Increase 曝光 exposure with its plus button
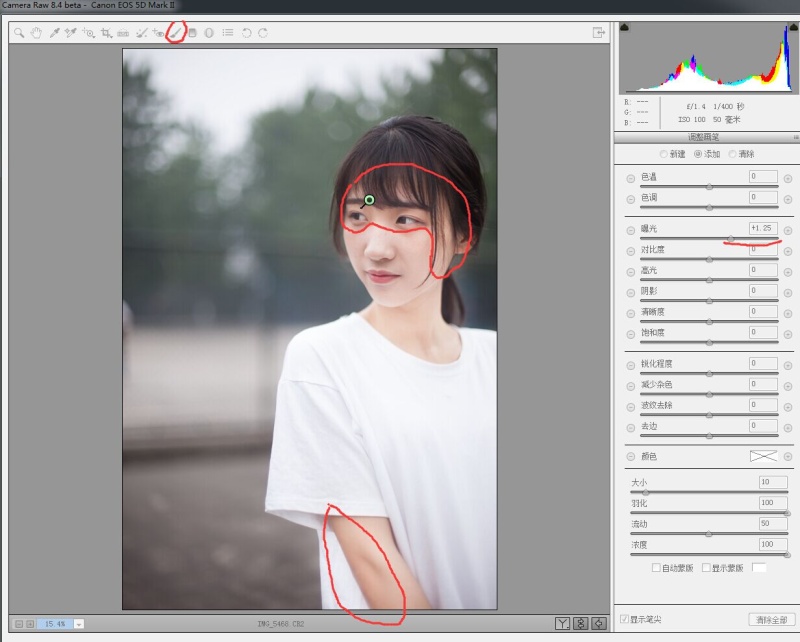The height and width of the screenshot is (642, 800). click(788, 231)
